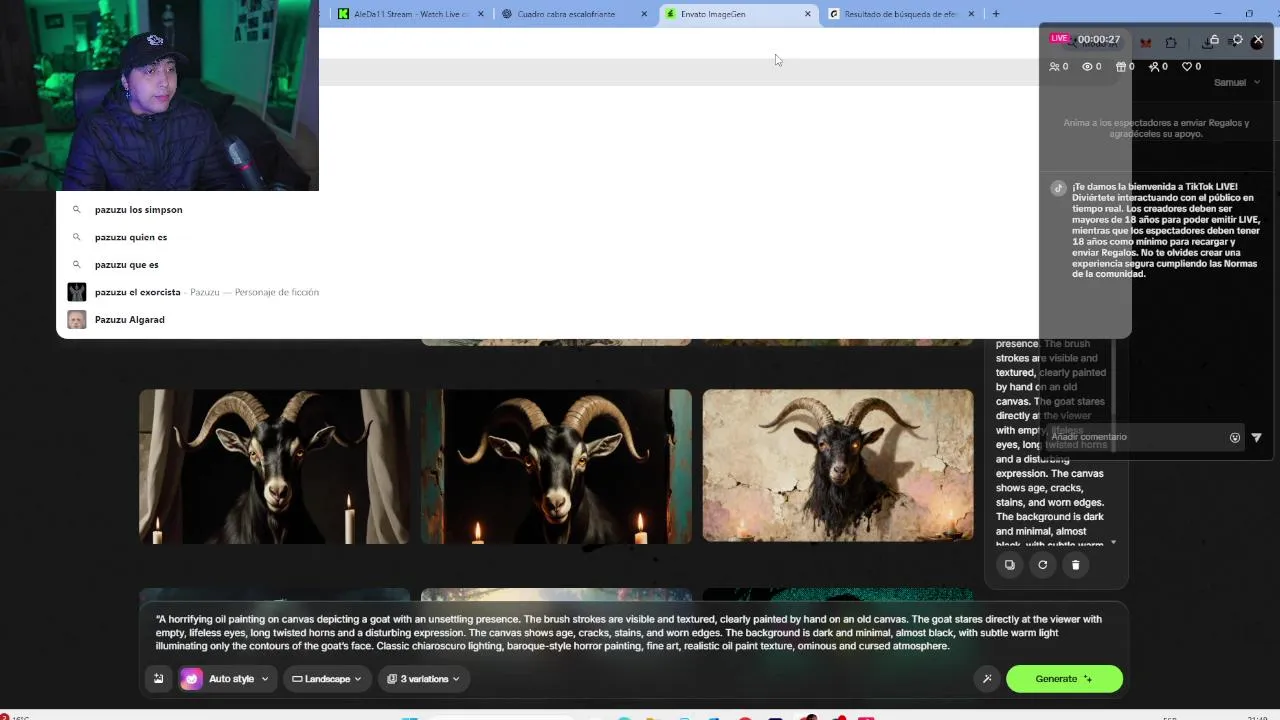Open the goat with teal wall image
The height and width of the screenshot is (720, 1280).
pos(556,466)
